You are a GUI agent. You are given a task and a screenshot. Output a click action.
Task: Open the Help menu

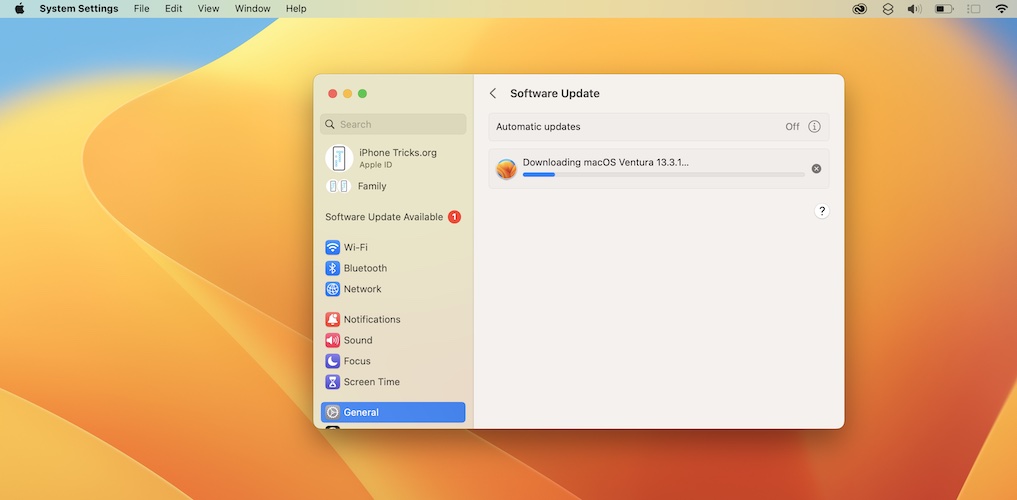pos(296,8)
